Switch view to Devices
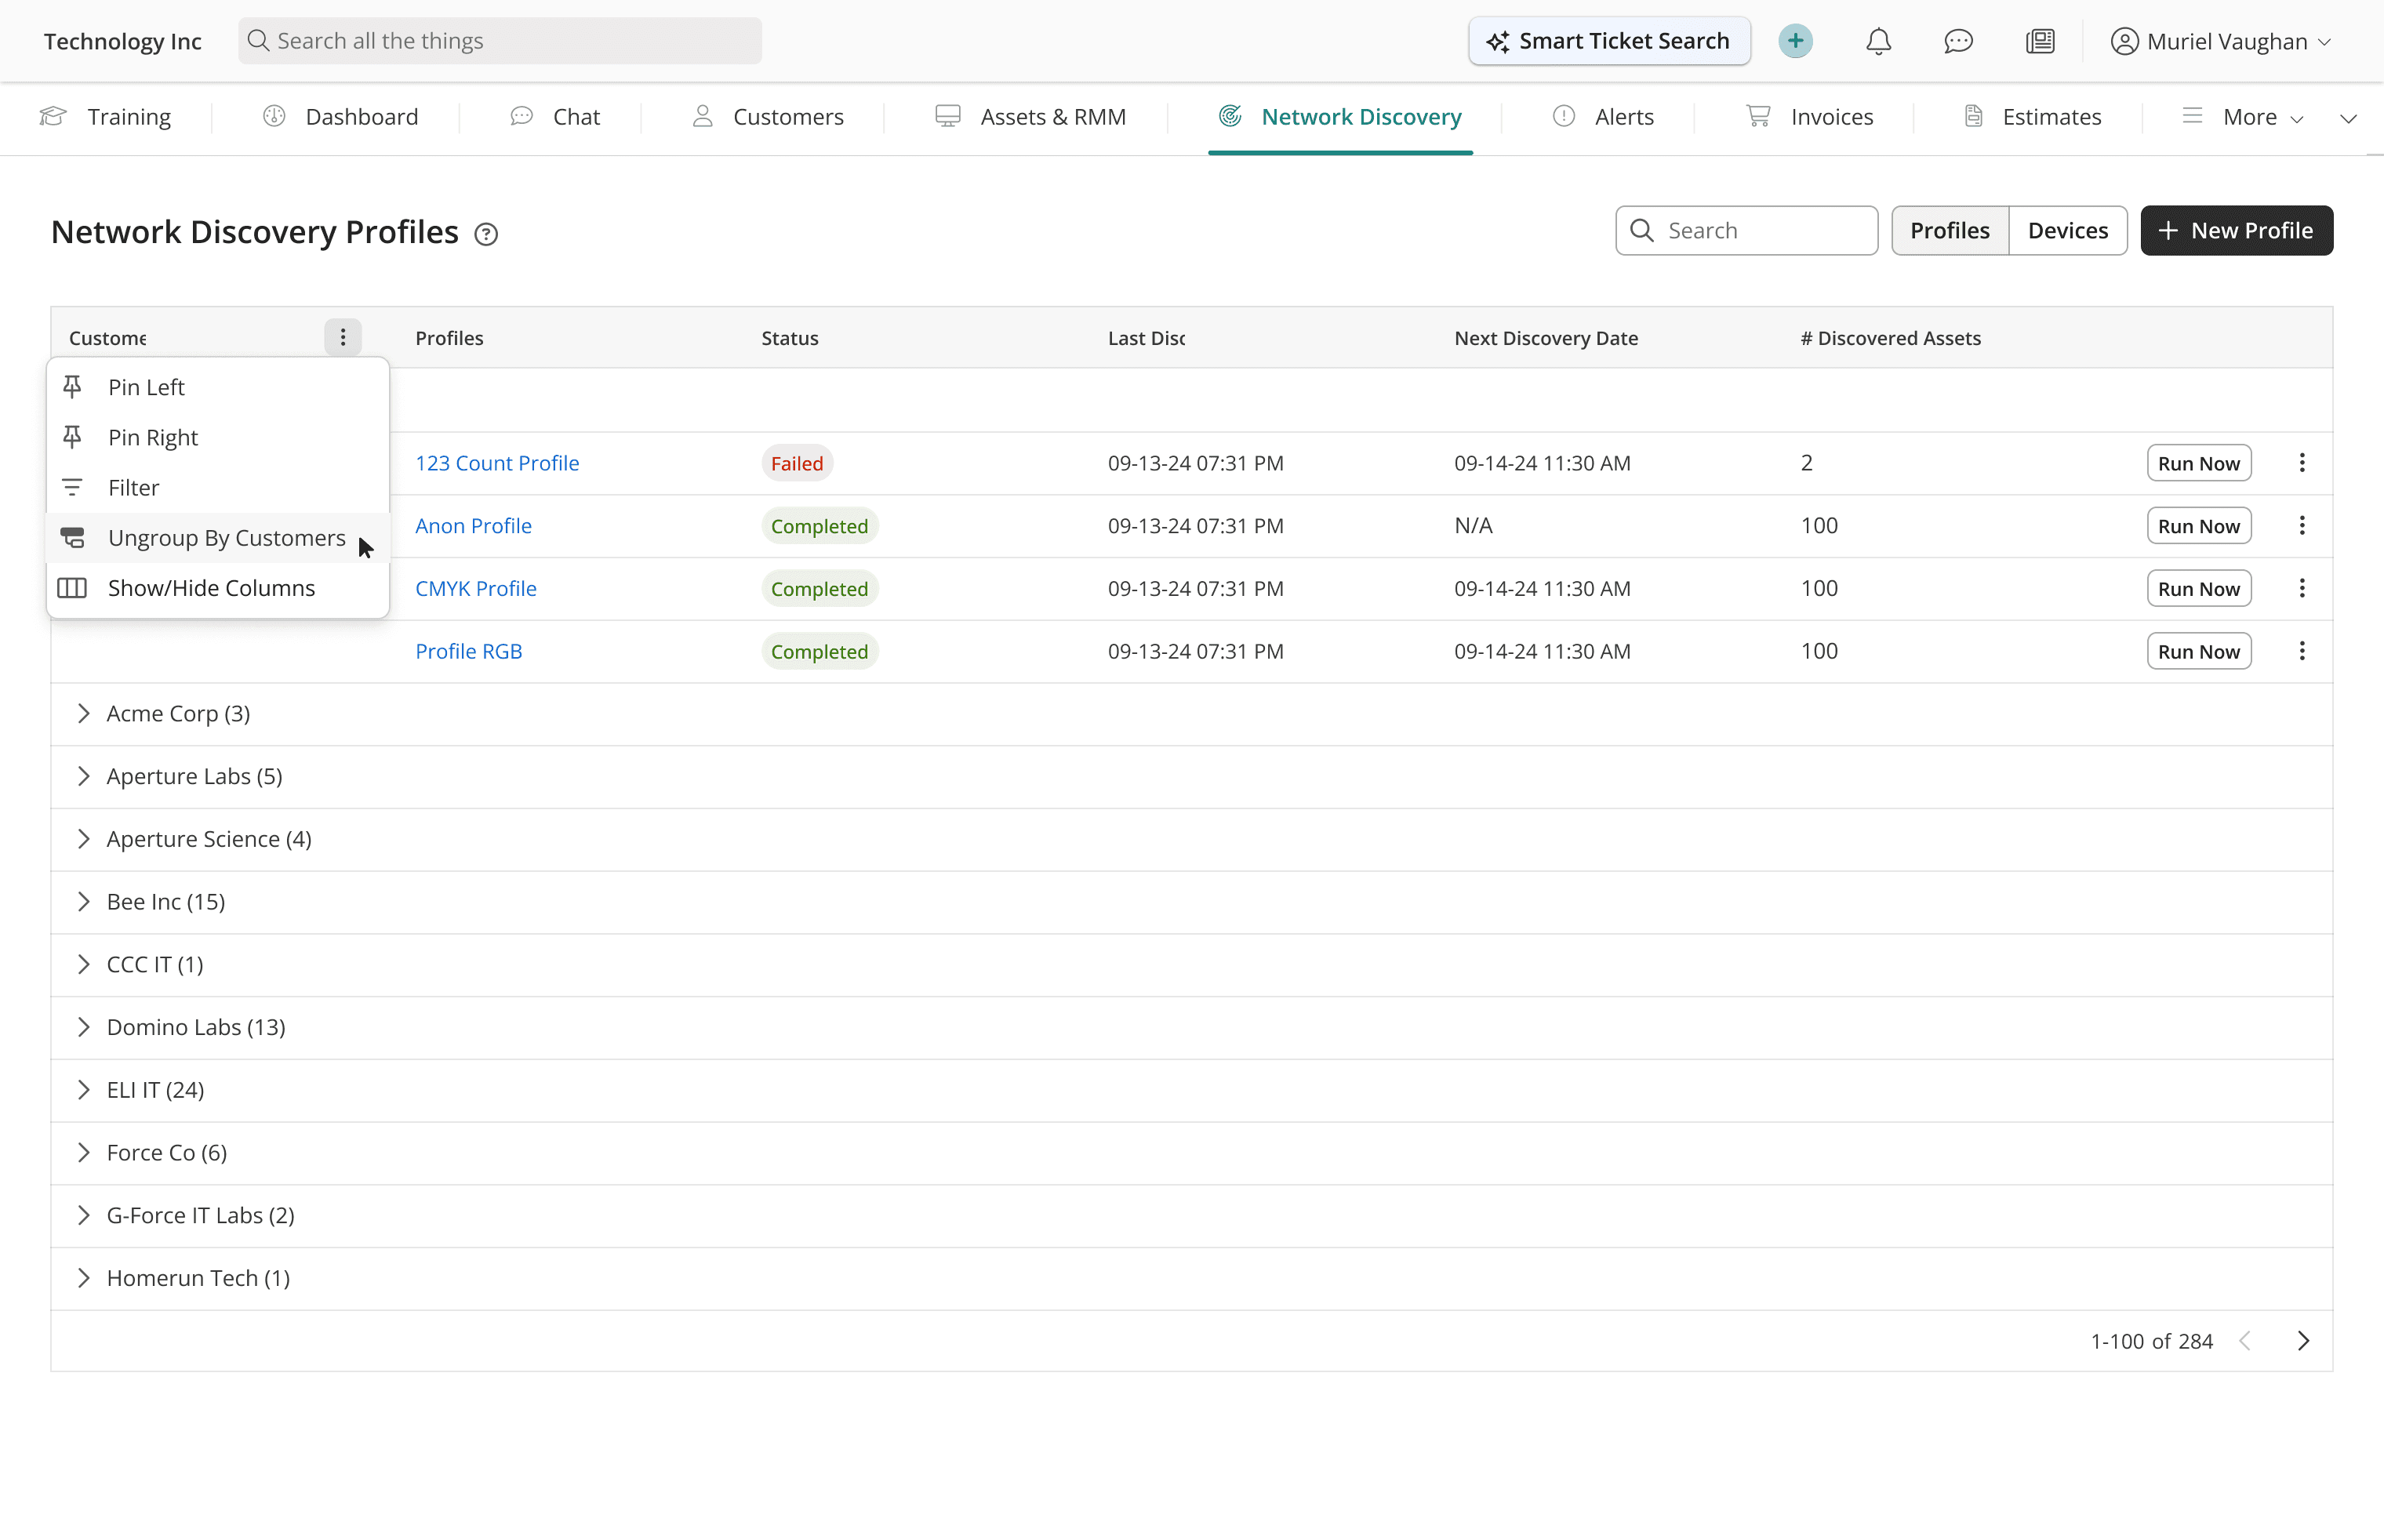Screen dimensions: 2384x1540 coord(2067,231)
